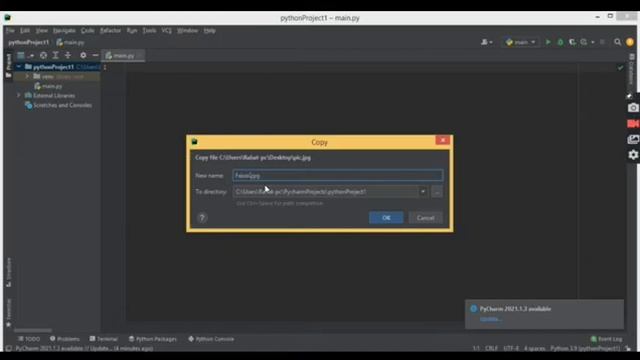Open the Run menu

click(132, 31)
